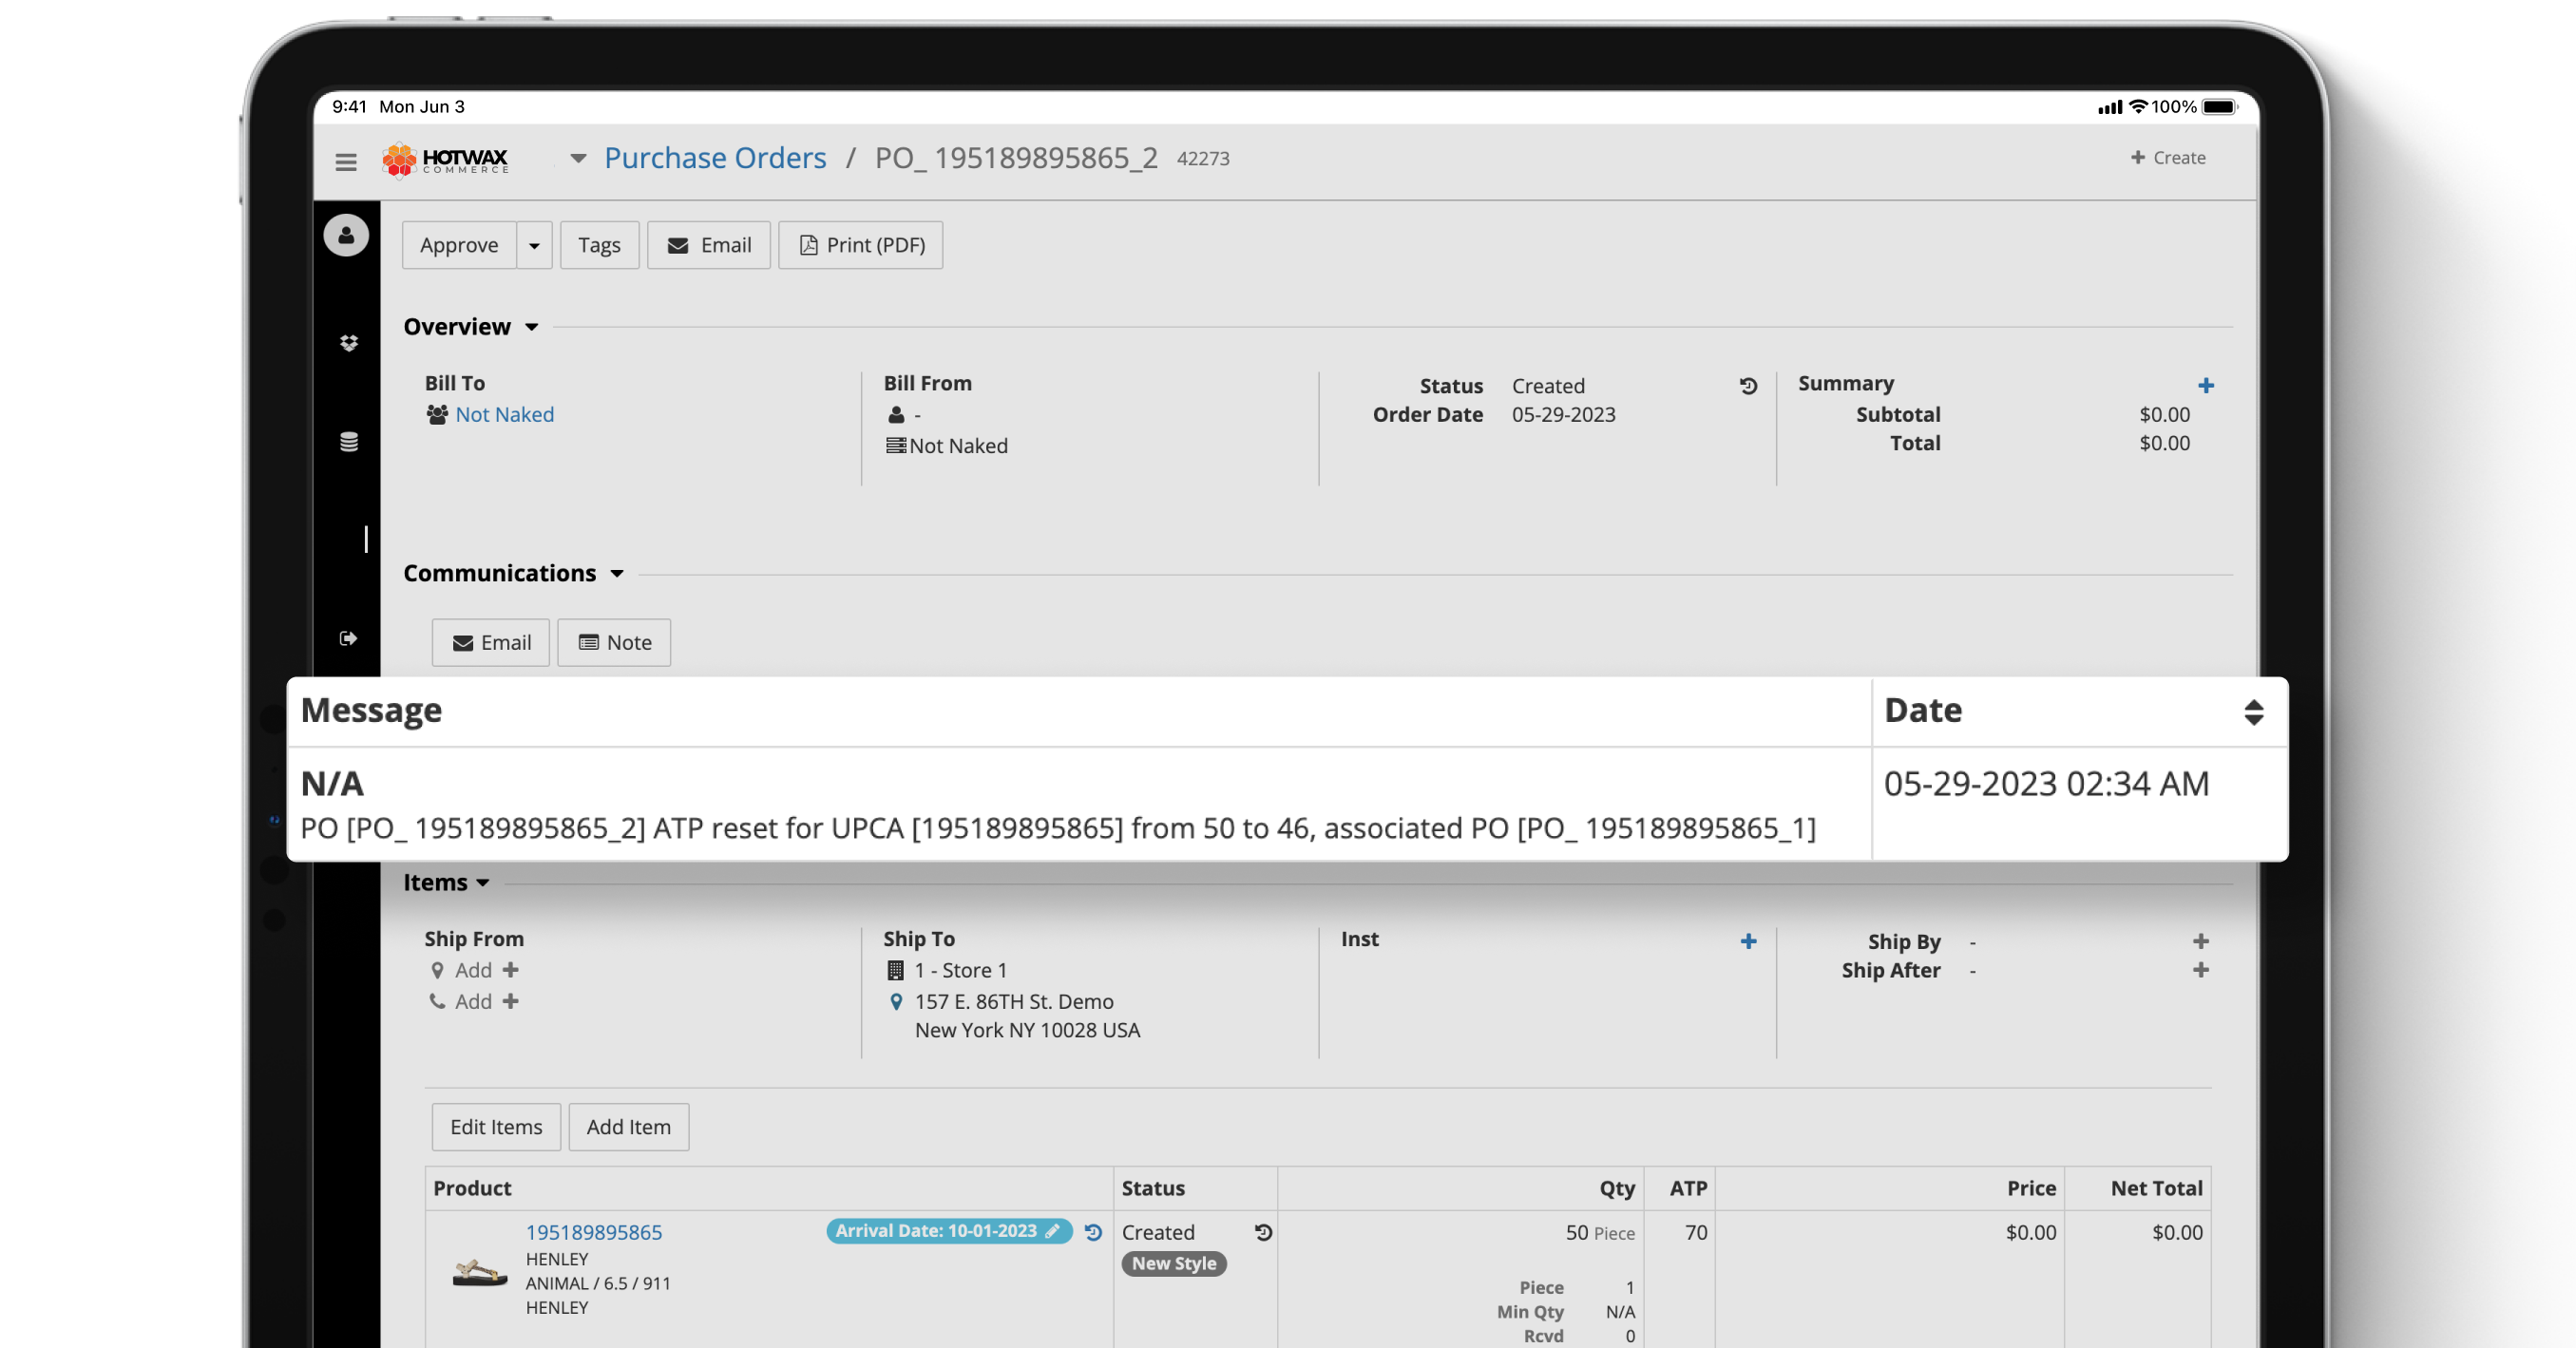This screenshot has width=2576, height=1348.
Task: Collapse the Communications section
Action: (x=617, y=573)
